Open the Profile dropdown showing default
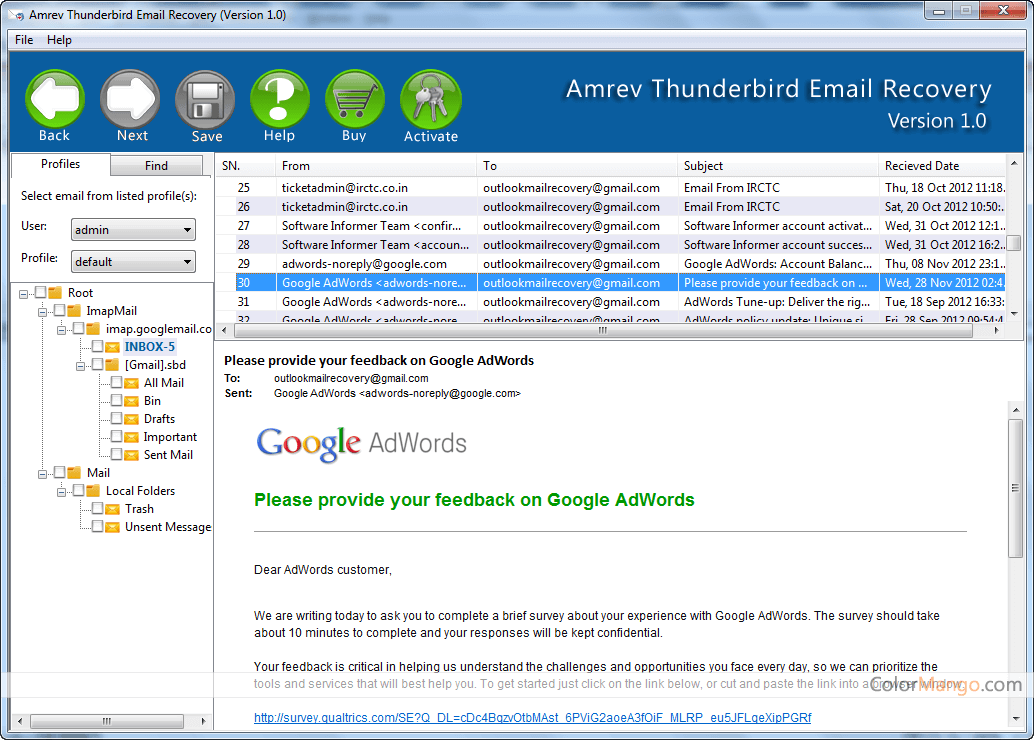Screen dimensions: 1034x740 (x=133, y=262)
